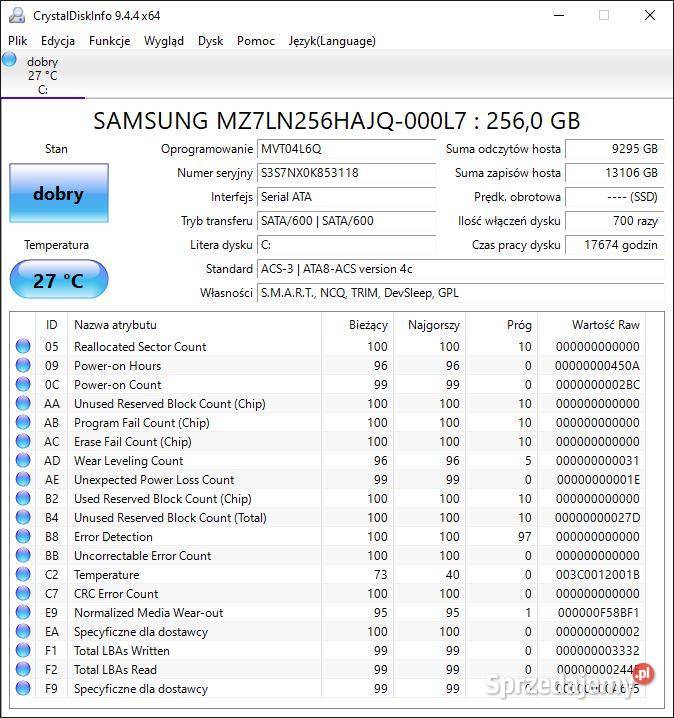Click the dobry health status button
The image size is (674, 718).
(59, 193)
